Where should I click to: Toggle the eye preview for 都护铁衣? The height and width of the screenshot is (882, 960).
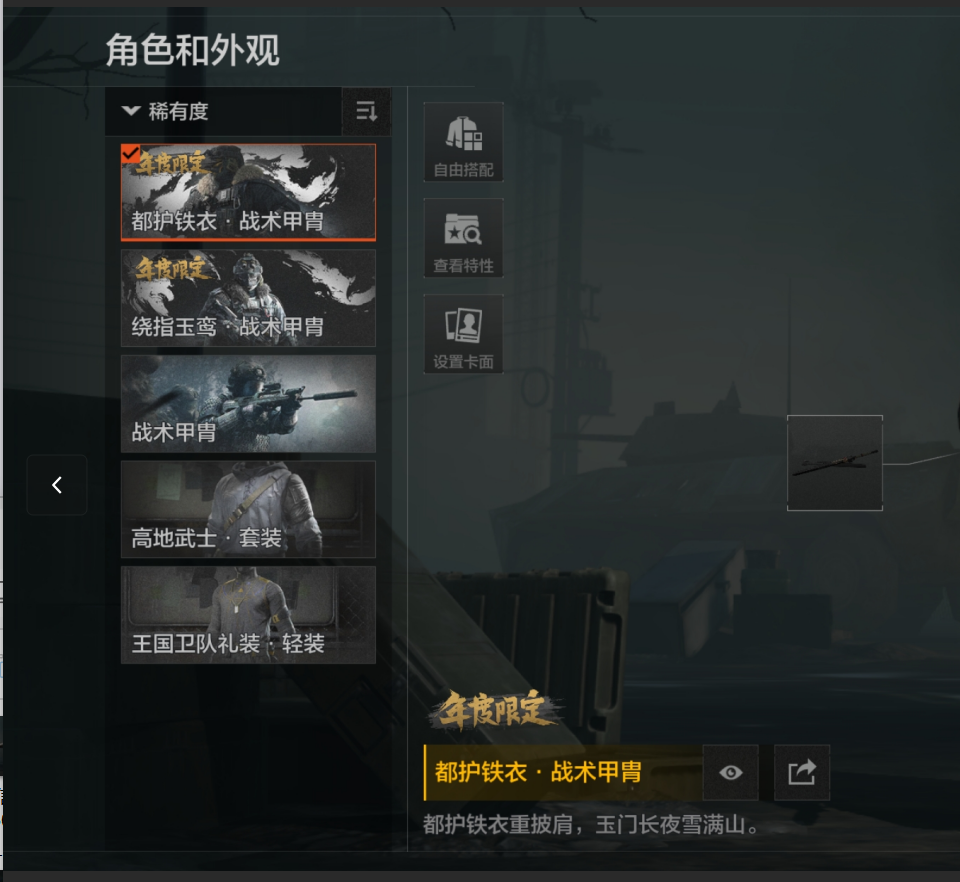730,772
